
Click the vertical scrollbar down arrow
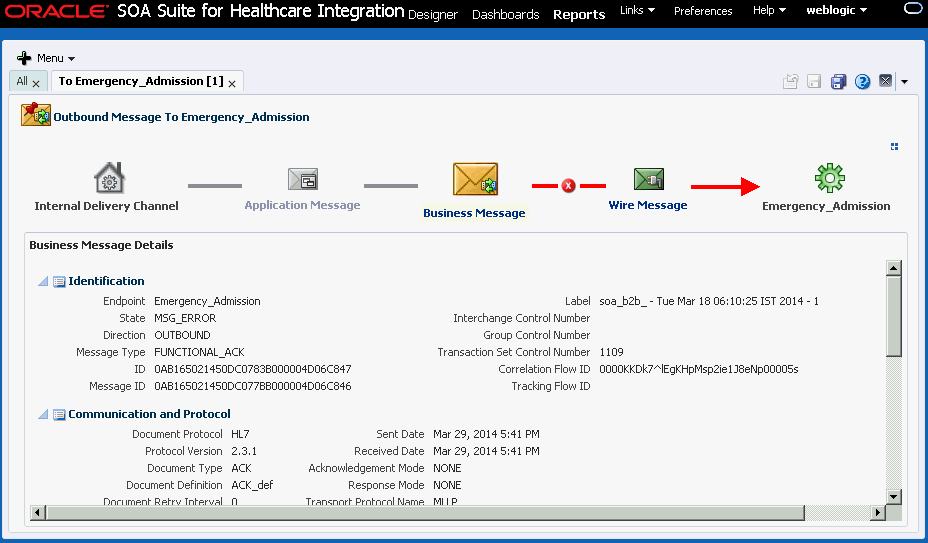[894, 496]
